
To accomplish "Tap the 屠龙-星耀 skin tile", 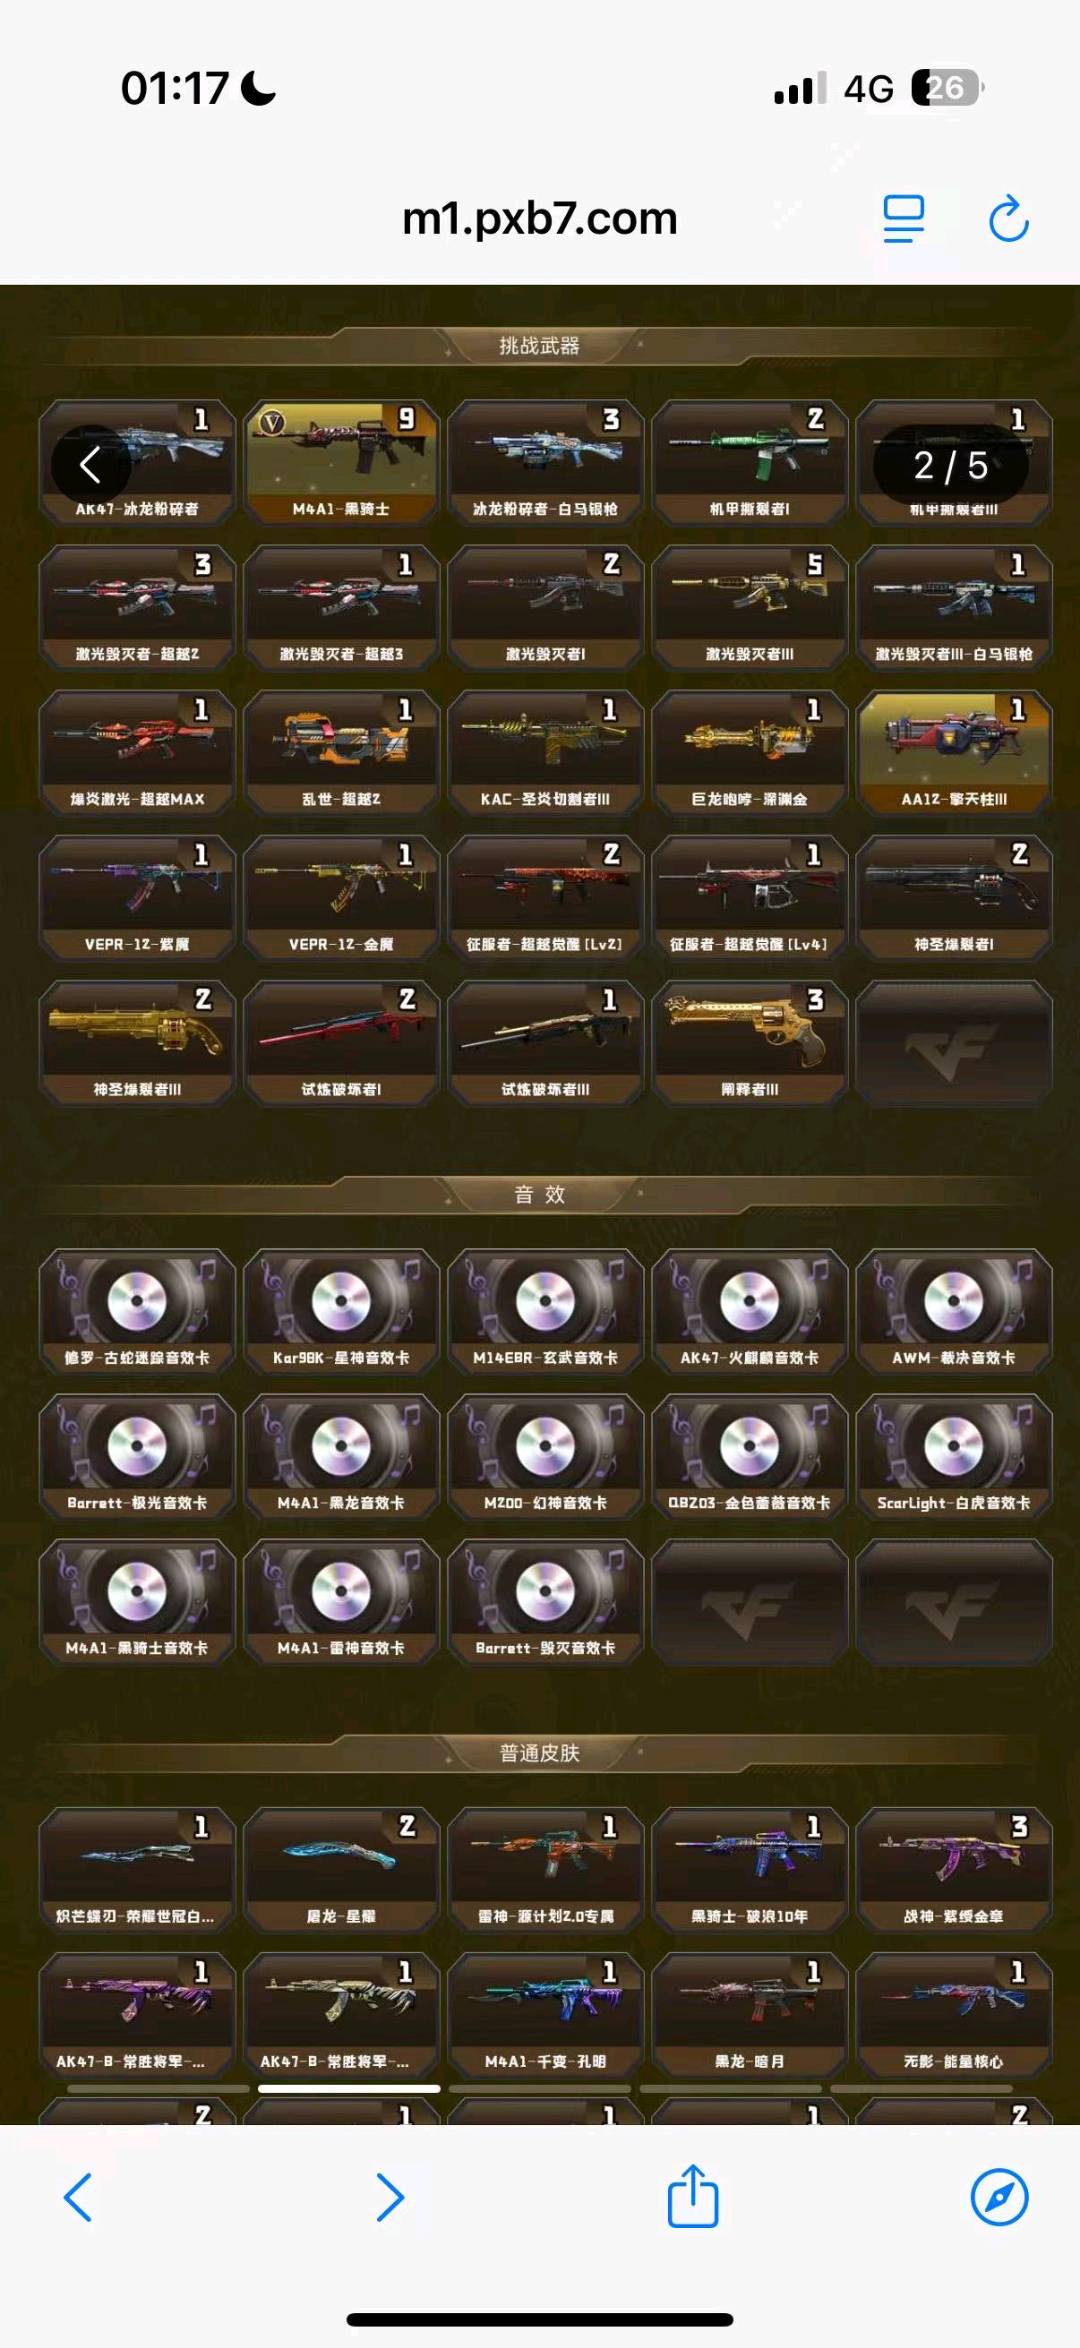I will 341,1869.
